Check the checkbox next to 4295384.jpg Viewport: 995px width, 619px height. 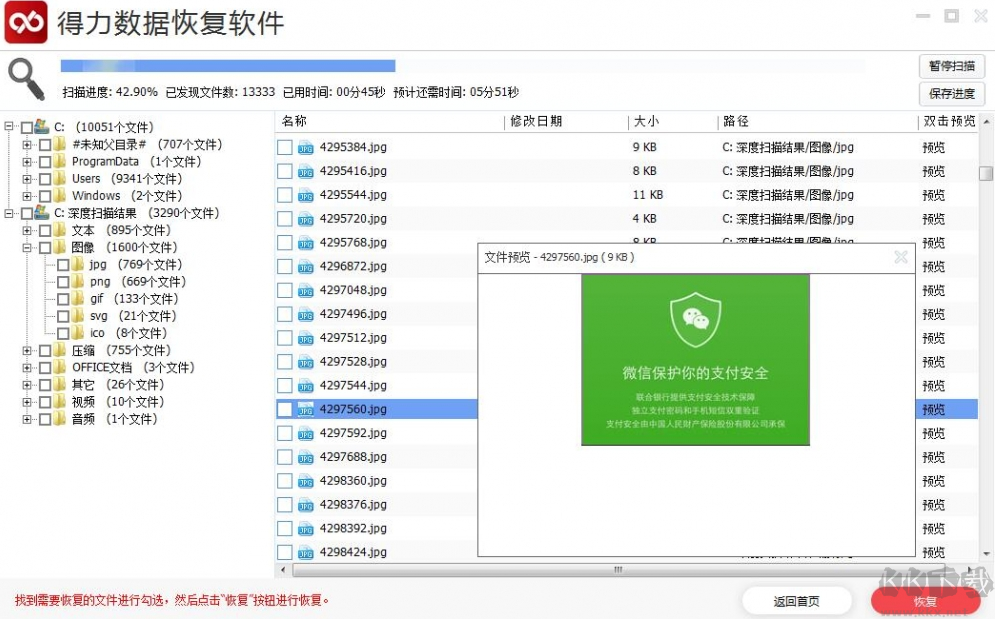tap(283, 147)
